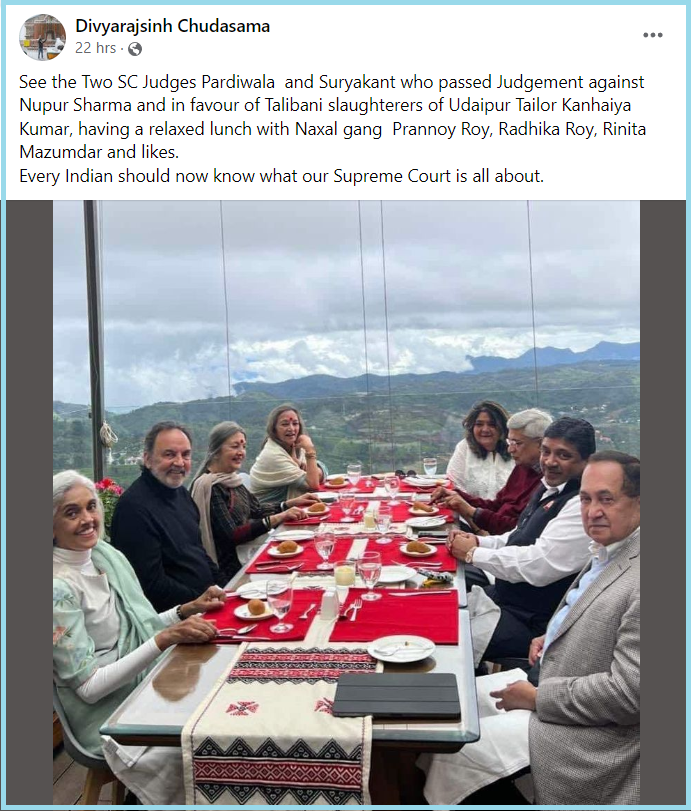The height and width of the screenshot is (811, 691).
Task: Open the post's three-dot options menu
Action: (x=653, y=35)
